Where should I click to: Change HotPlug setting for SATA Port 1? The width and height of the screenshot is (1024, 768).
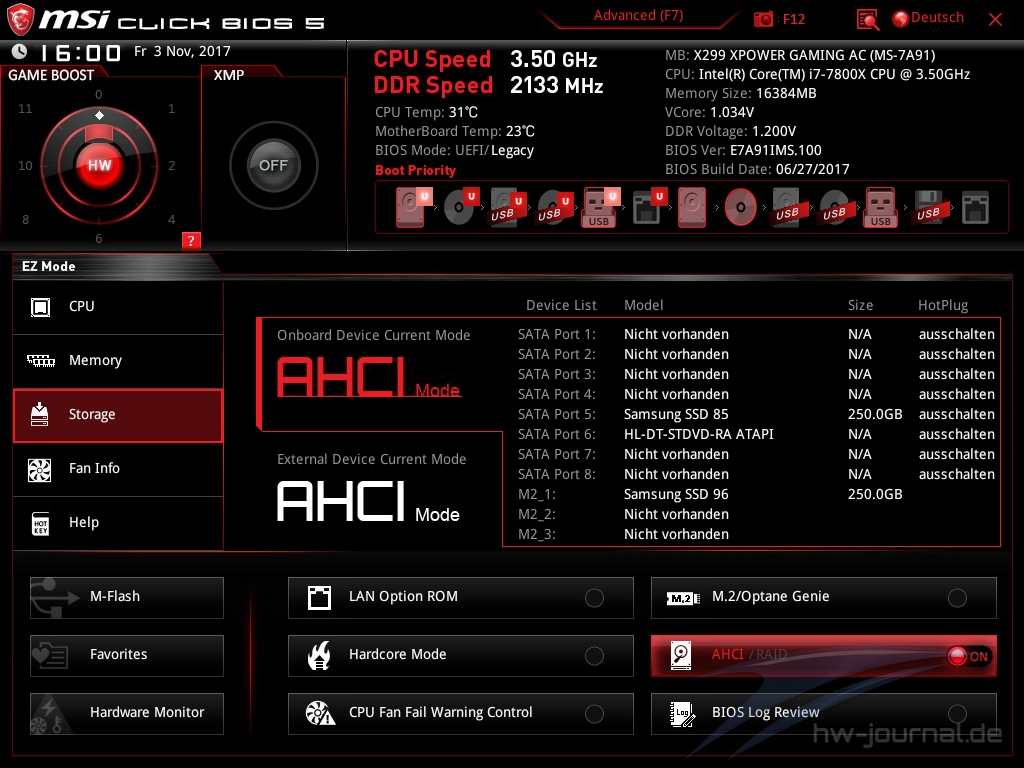[957, 334]
